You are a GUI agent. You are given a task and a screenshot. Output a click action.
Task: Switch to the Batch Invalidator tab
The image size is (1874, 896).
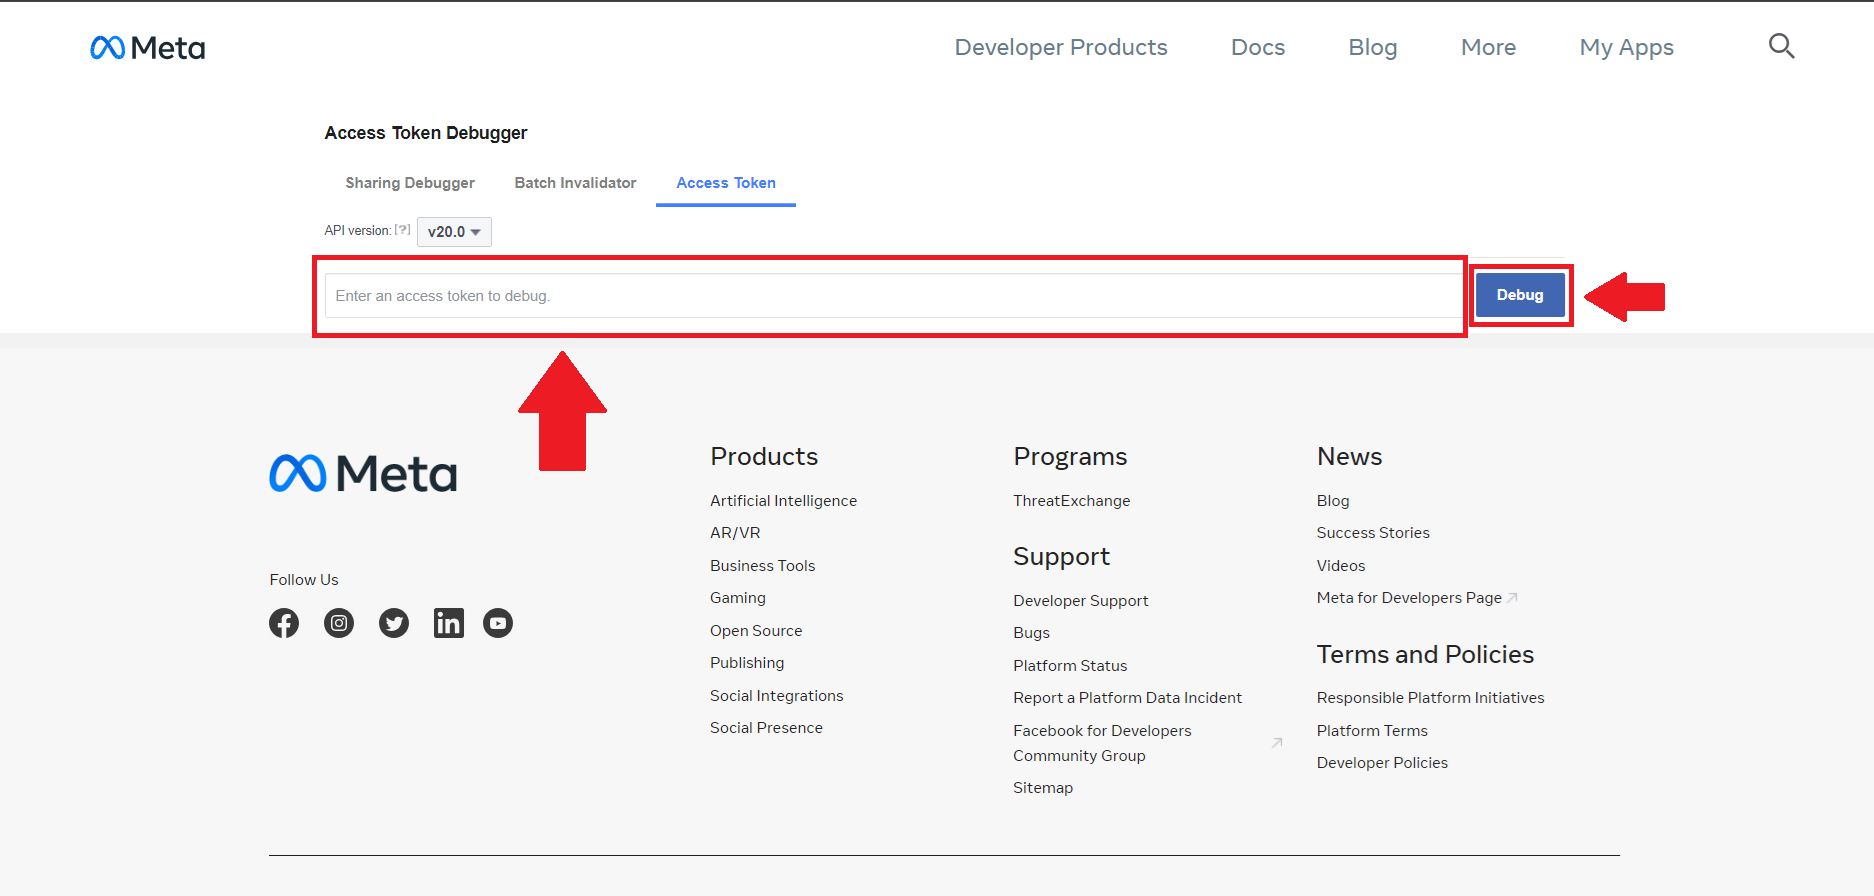[x=575, y=183]
